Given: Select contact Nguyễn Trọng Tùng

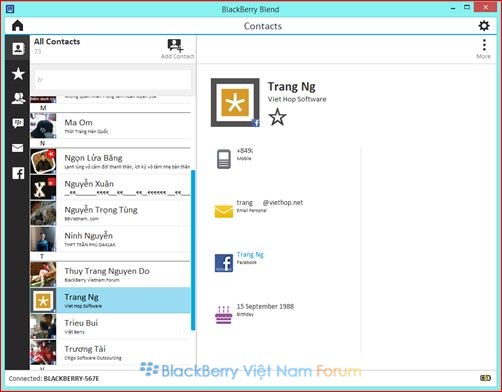Looking at the screenshot, I should pos(110,213).
